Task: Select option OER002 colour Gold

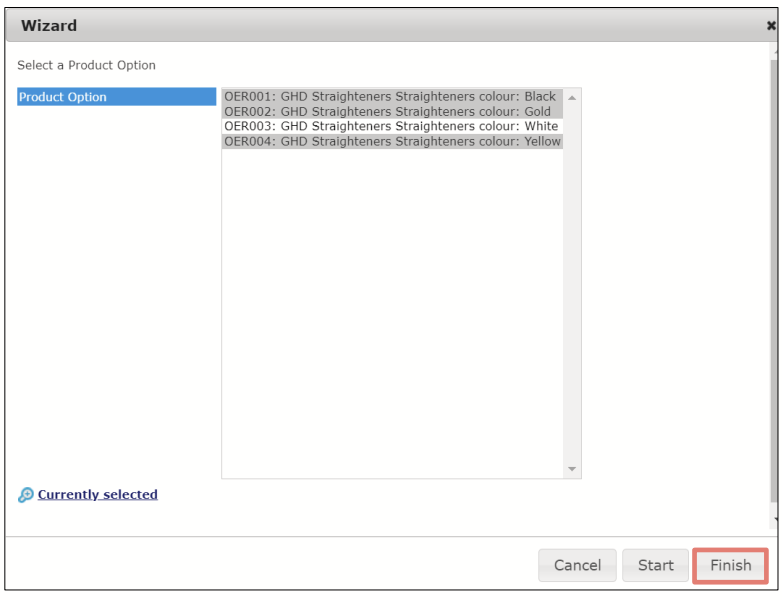Action: [392, 111]
